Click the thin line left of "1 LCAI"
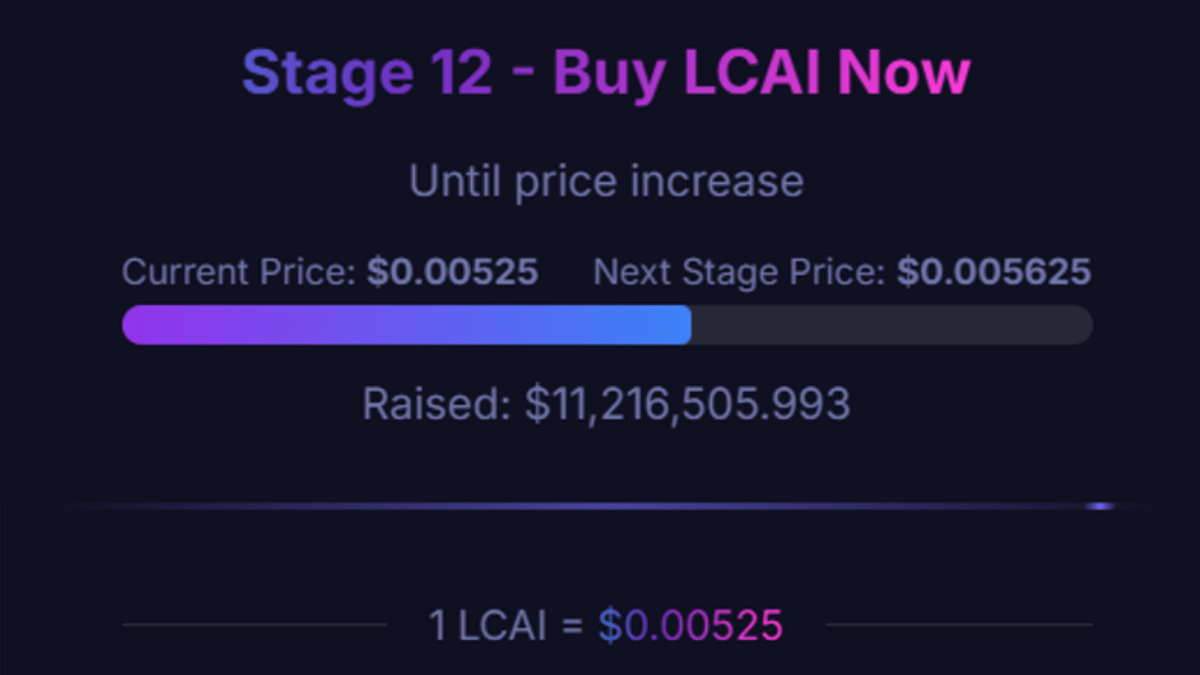Viewport: 1200px width, 675px height. [254, 626]
